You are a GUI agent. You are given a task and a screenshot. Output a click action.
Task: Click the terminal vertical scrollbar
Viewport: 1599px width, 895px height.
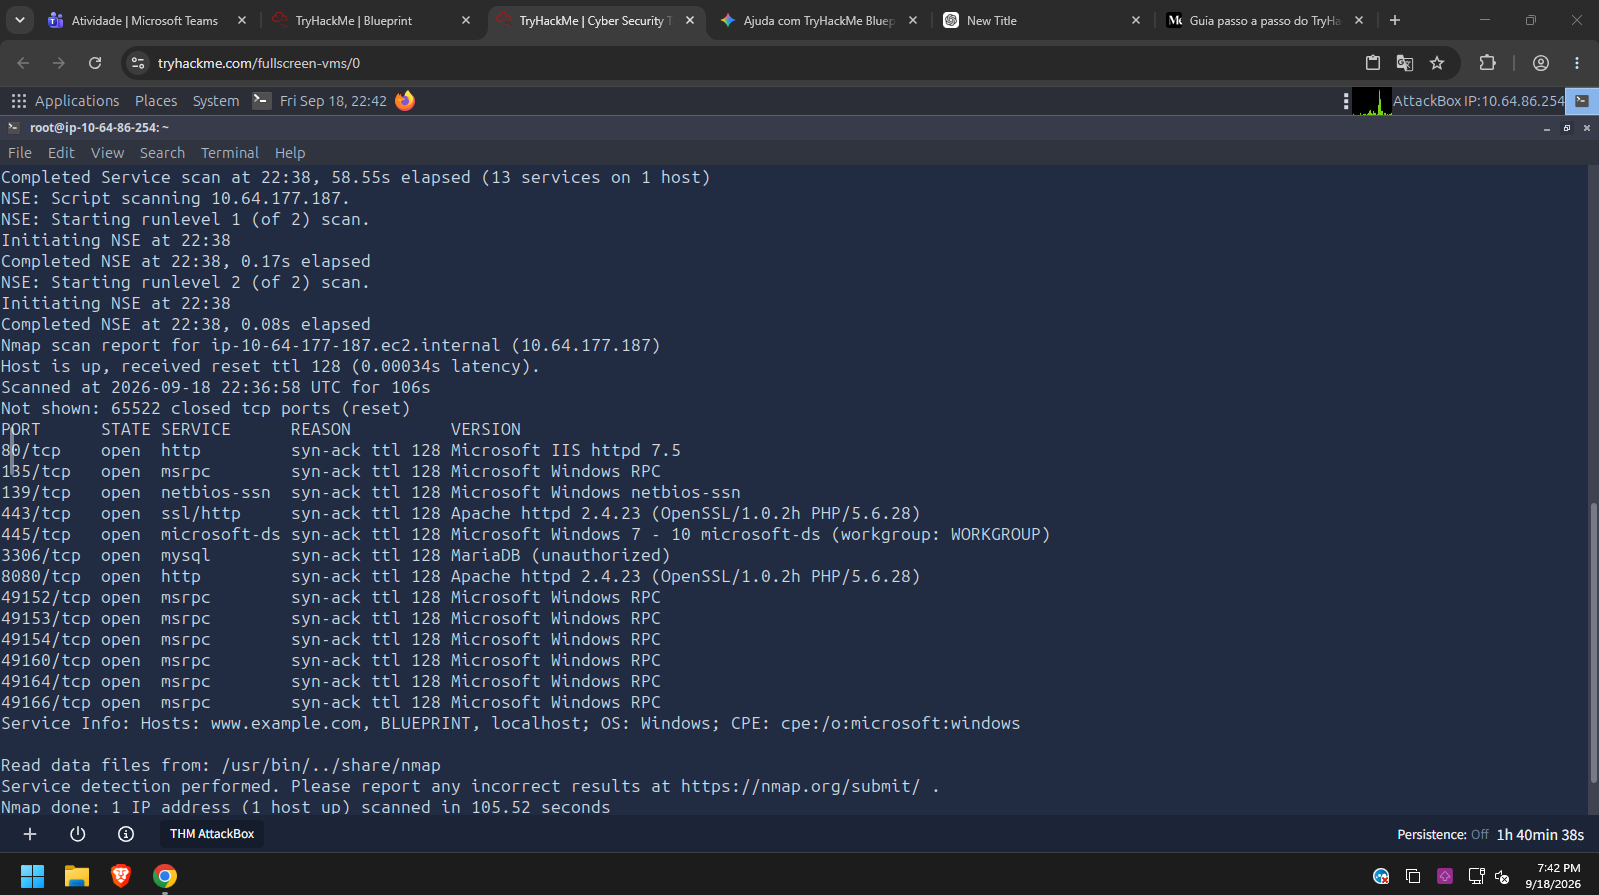tap(1593, 642)
